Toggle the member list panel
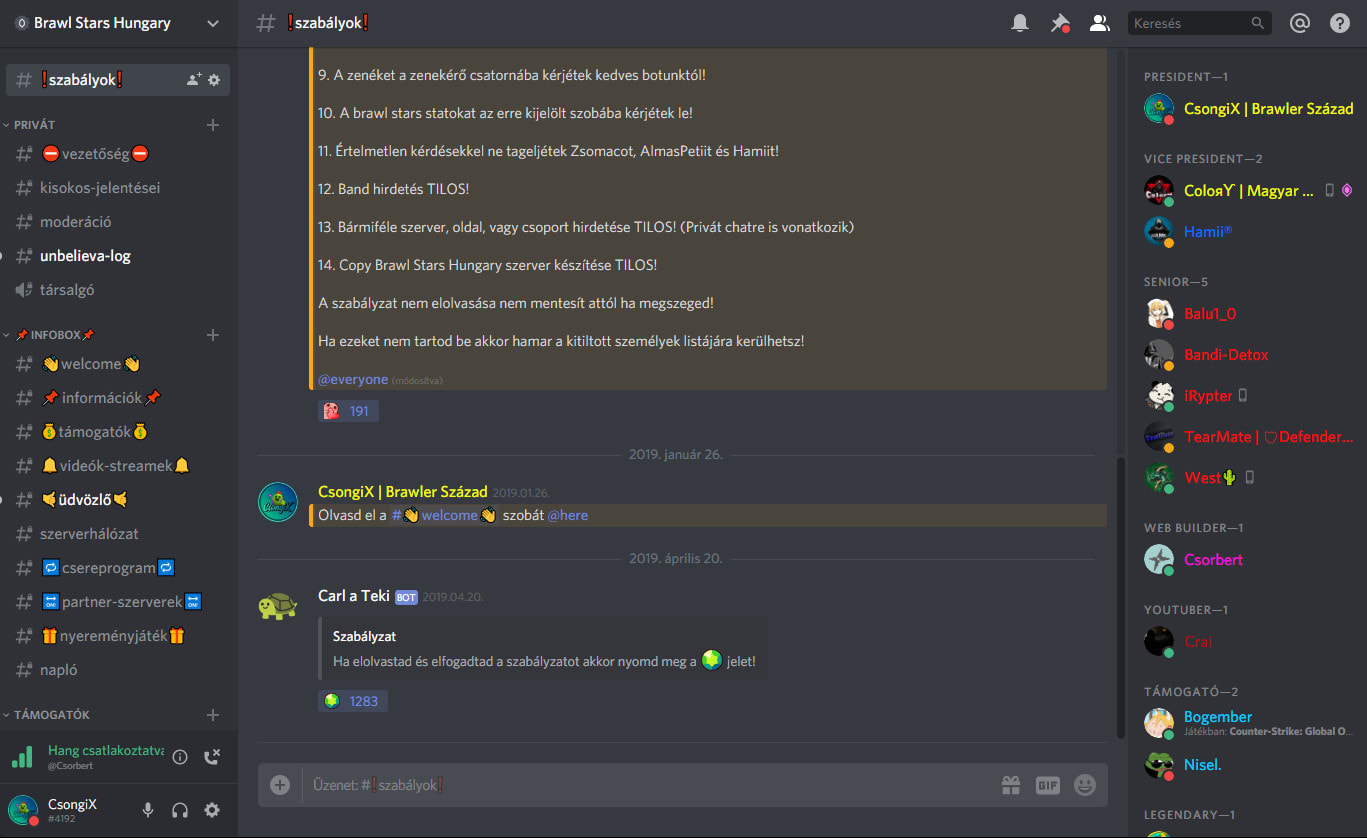This screenshot has height=838, width=1367. (x=1100, y=23)
